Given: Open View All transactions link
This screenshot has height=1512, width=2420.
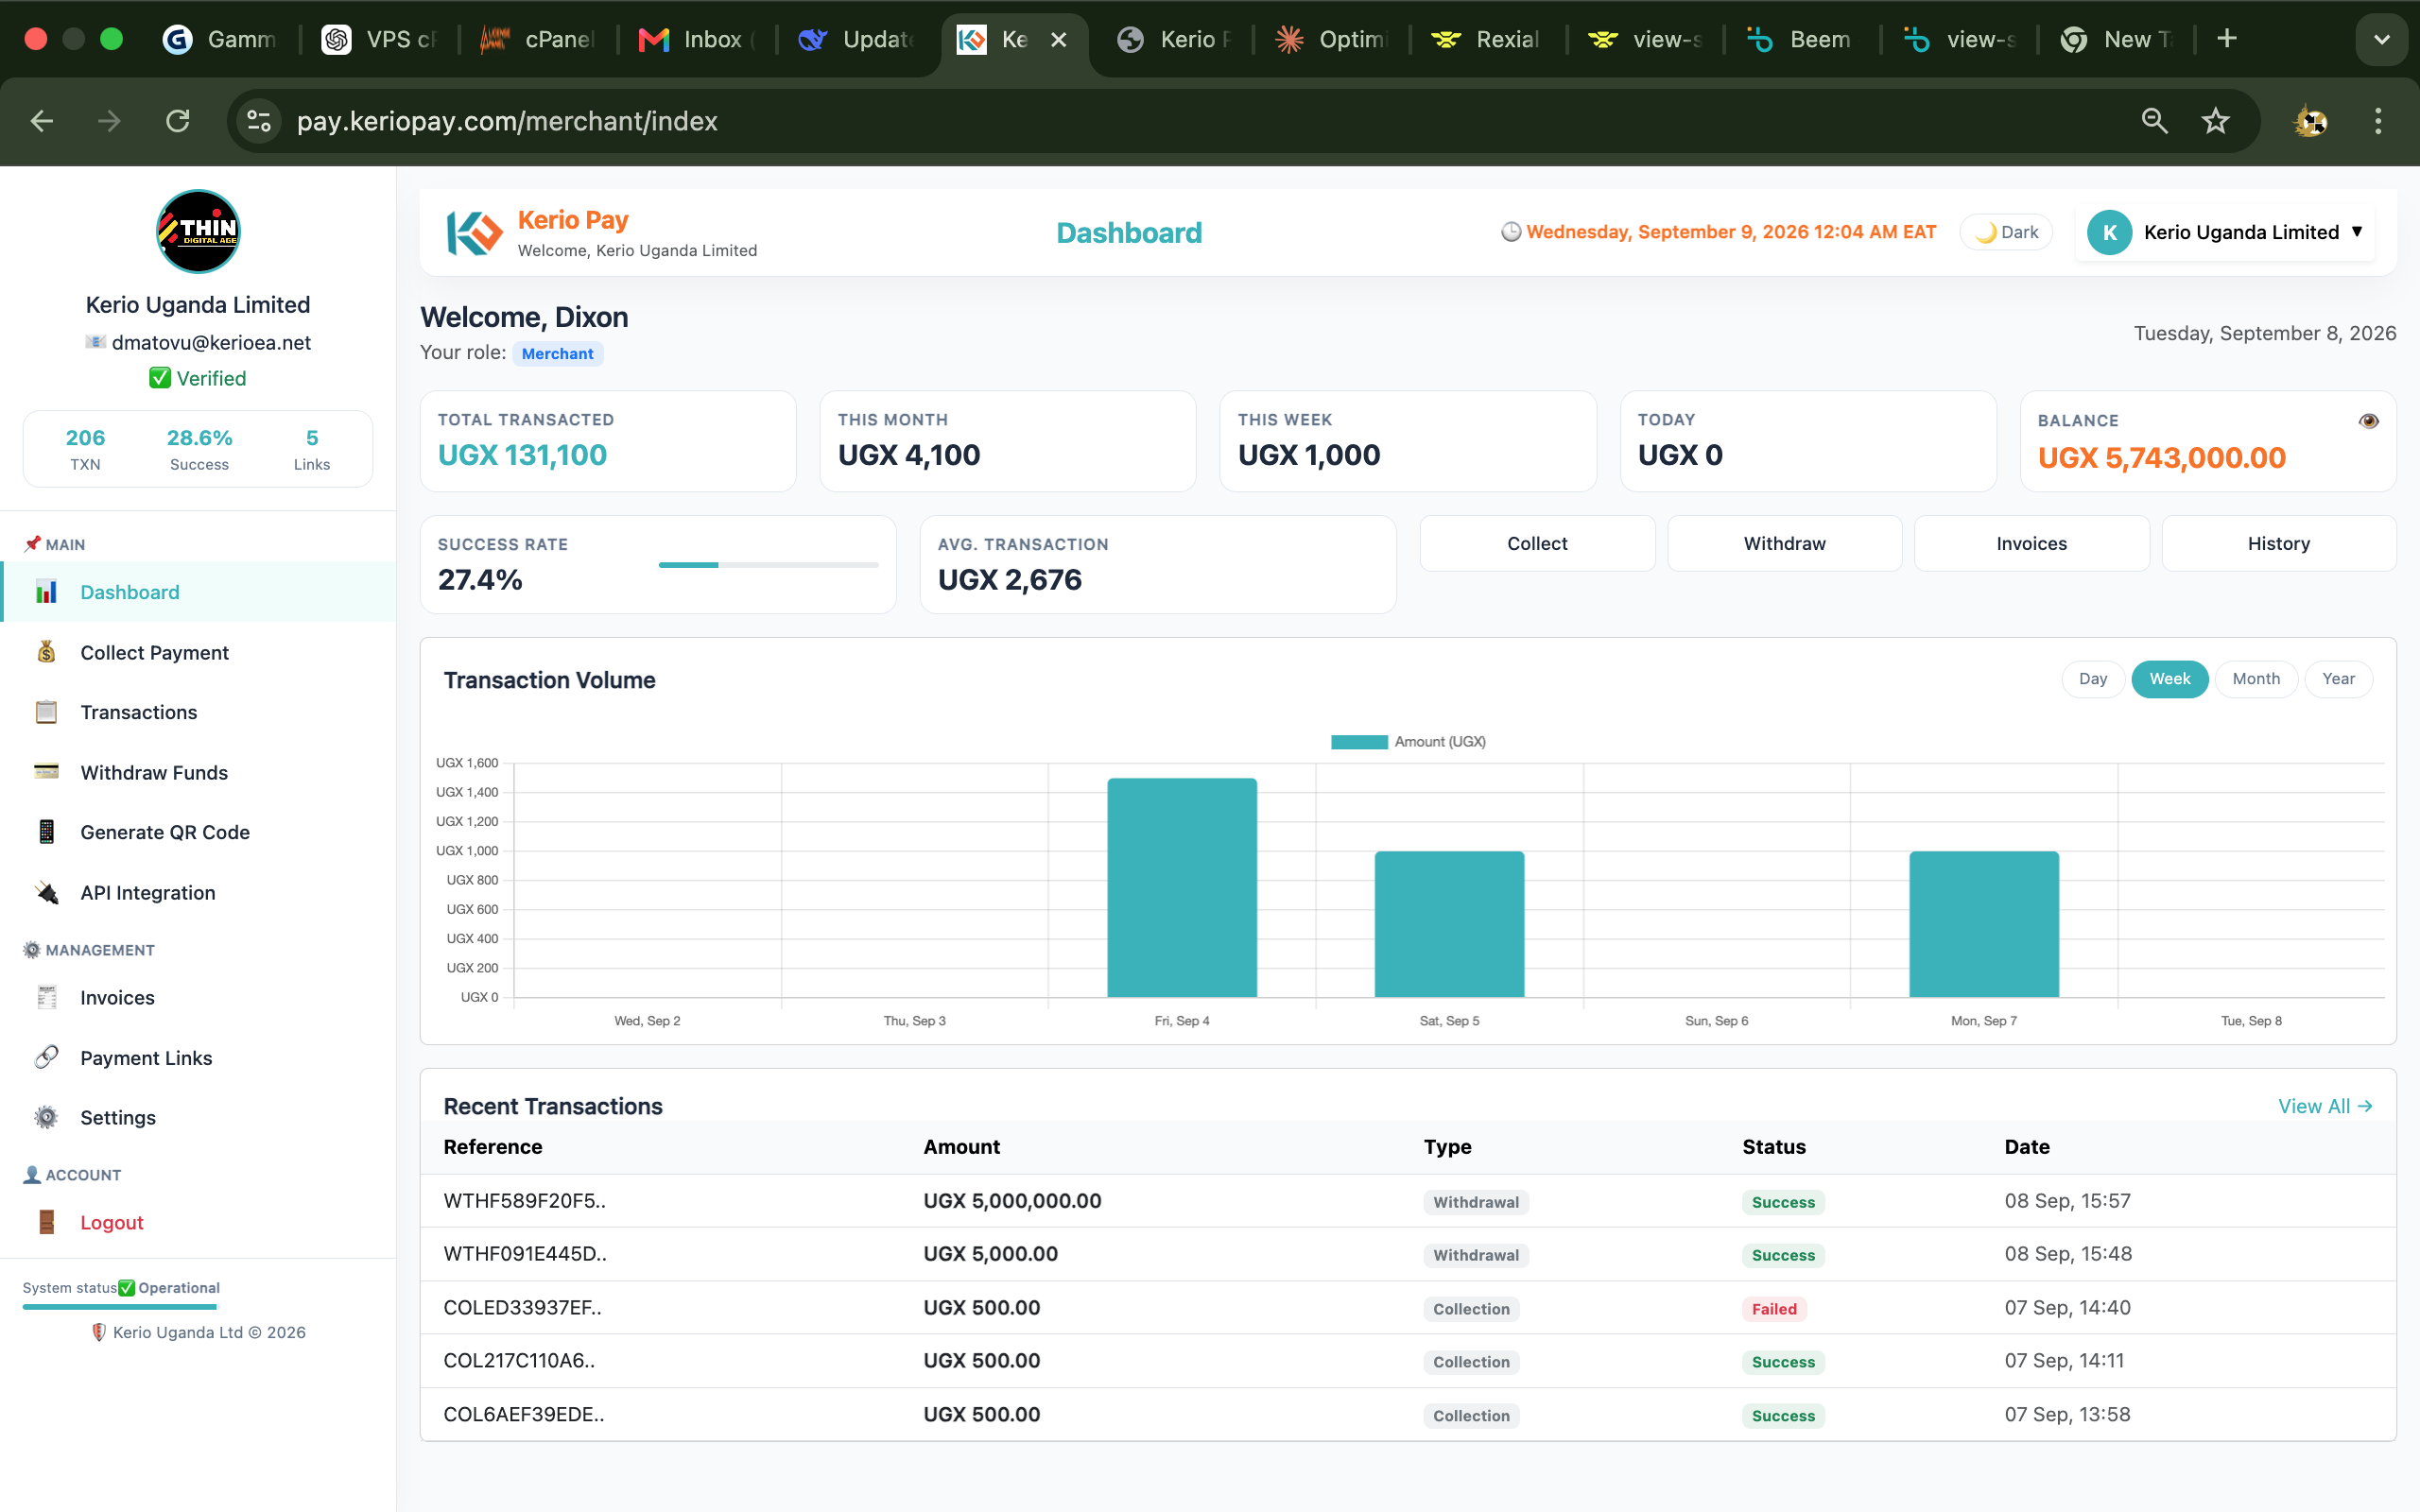Looking at the screenshot, I should [2324, 1106].
